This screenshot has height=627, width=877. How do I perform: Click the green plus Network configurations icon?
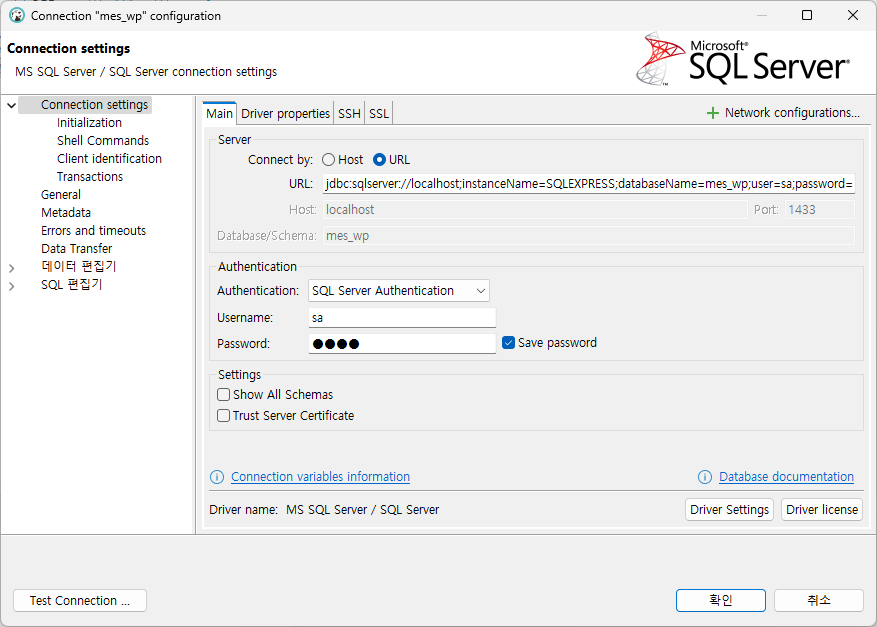click(x=713, y=113)
